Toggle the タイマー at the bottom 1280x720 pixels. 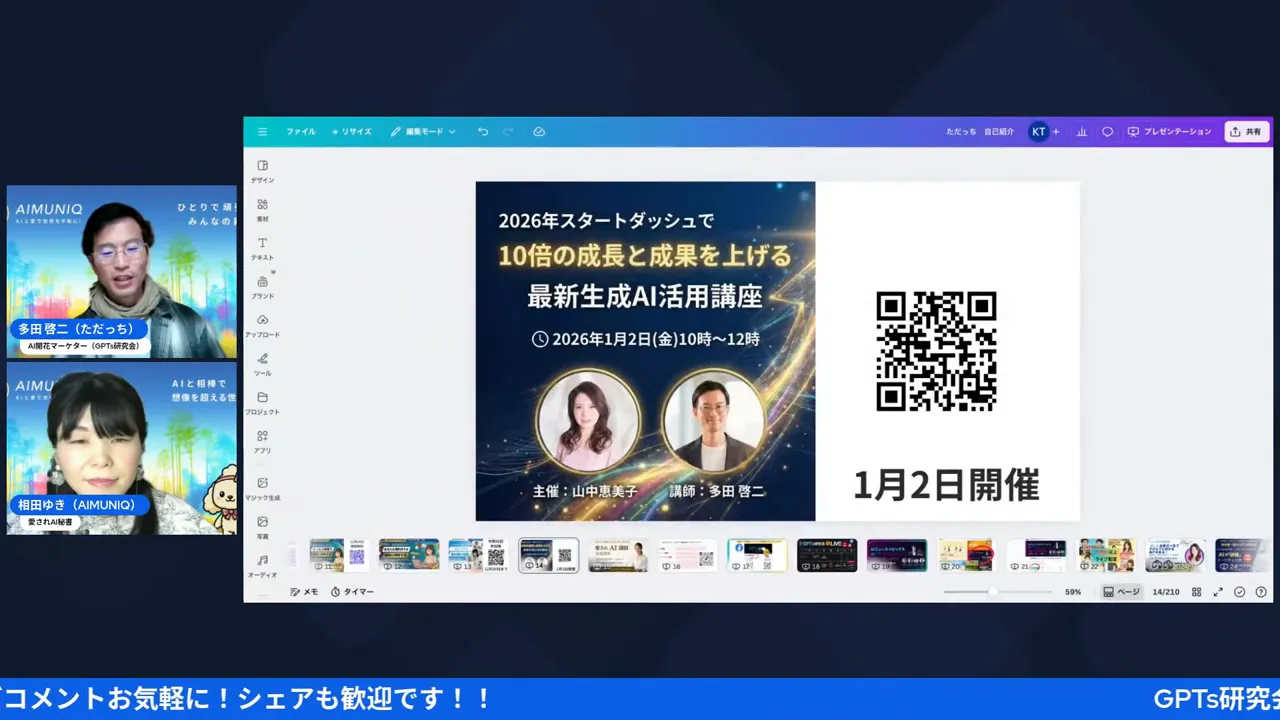pos(352,591)
